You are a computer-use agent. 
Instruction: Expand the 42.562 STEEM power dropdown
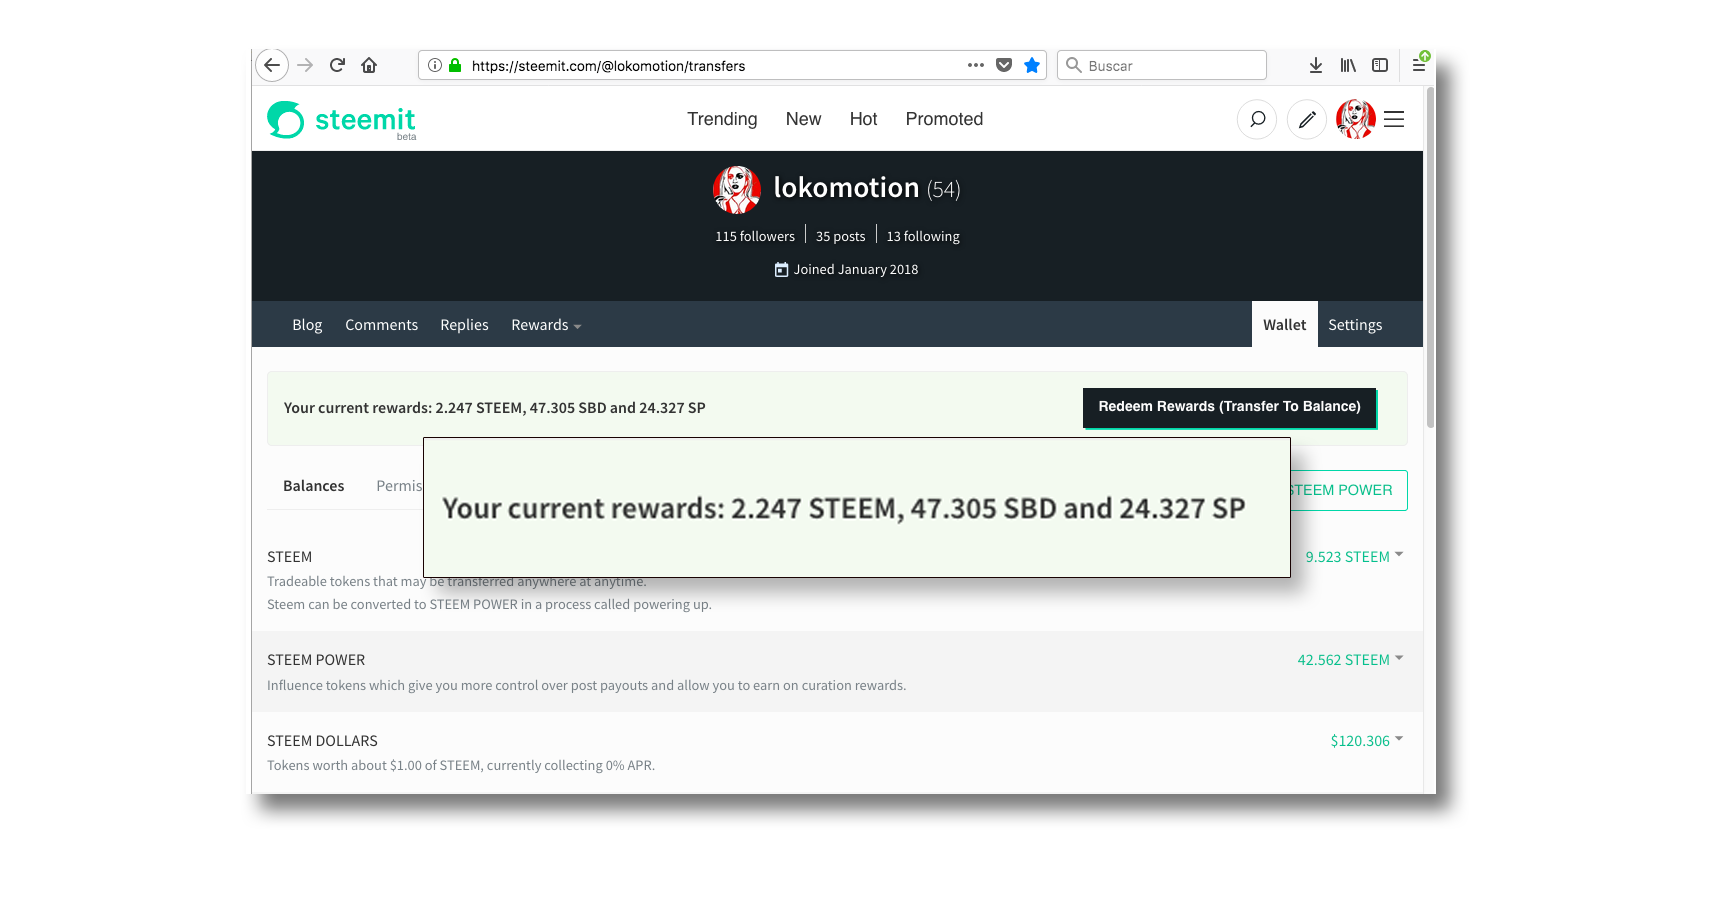(x=1350, y=660)
